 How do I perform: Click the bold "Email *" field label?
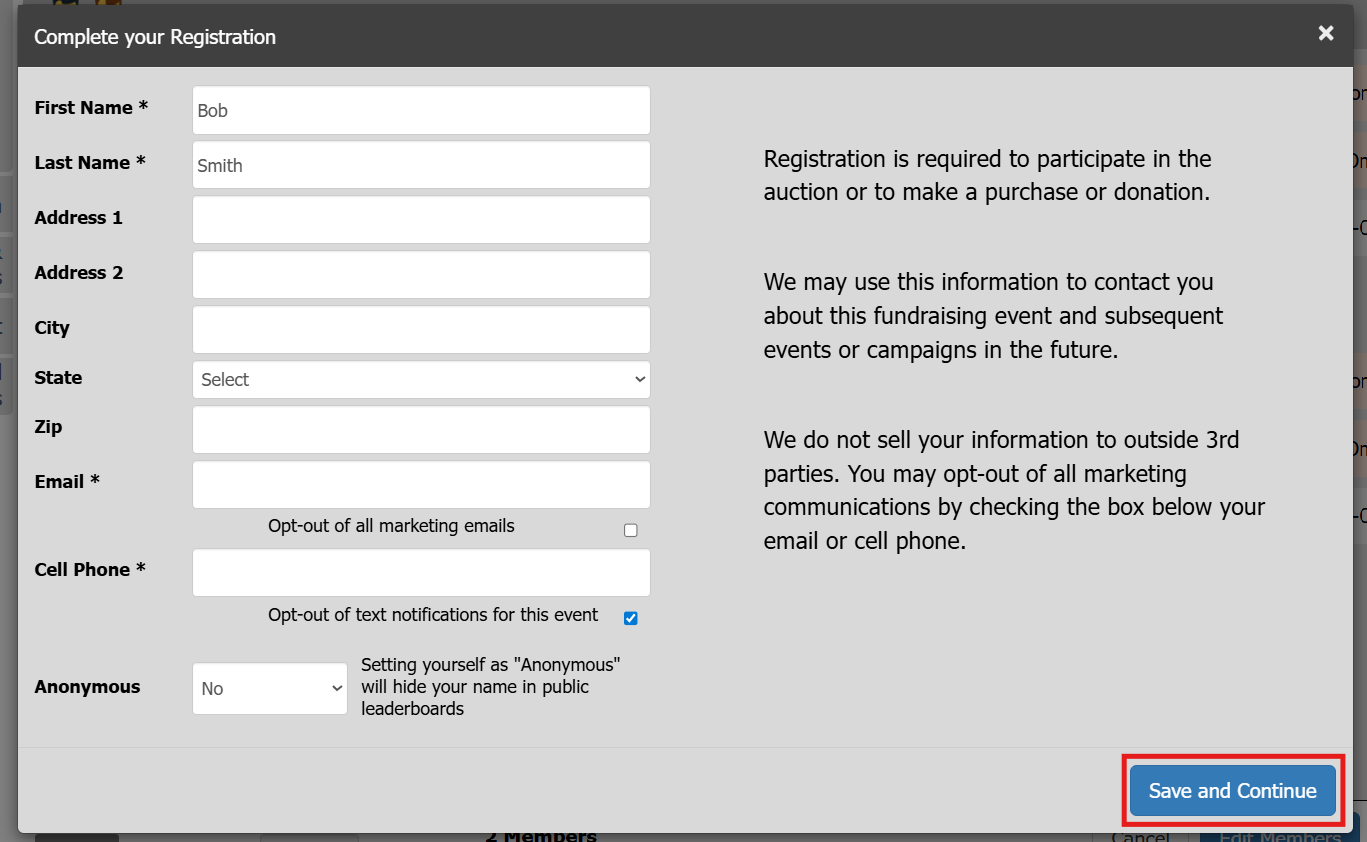67,482
